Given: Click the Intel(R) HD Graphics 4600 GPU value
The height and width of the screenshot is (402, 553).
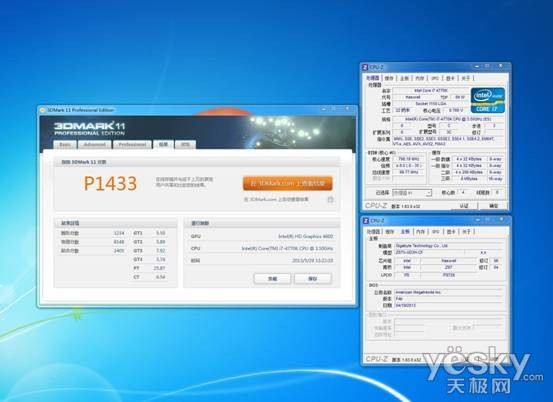Looking at the screenshot, I should (305, 236).
